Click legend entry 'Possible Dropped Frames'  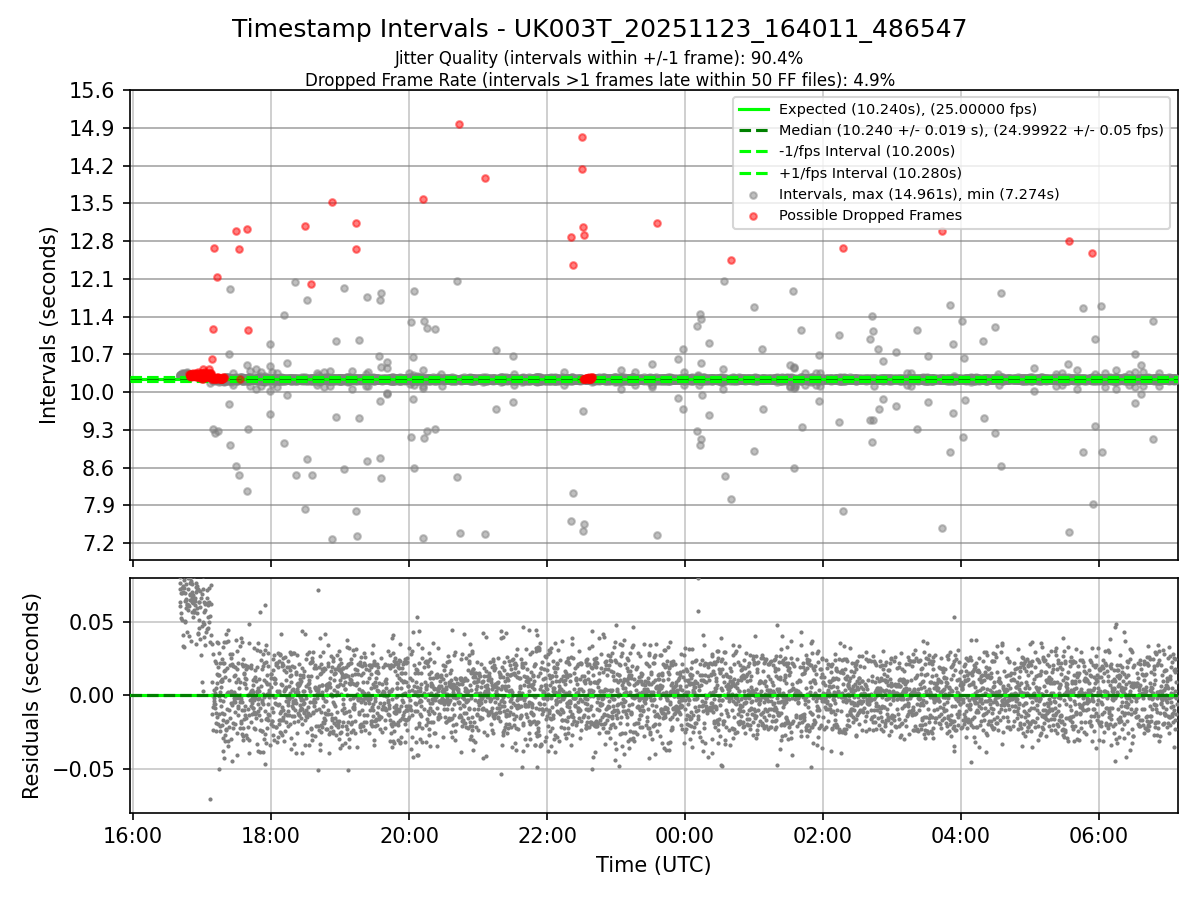point(870,215)
